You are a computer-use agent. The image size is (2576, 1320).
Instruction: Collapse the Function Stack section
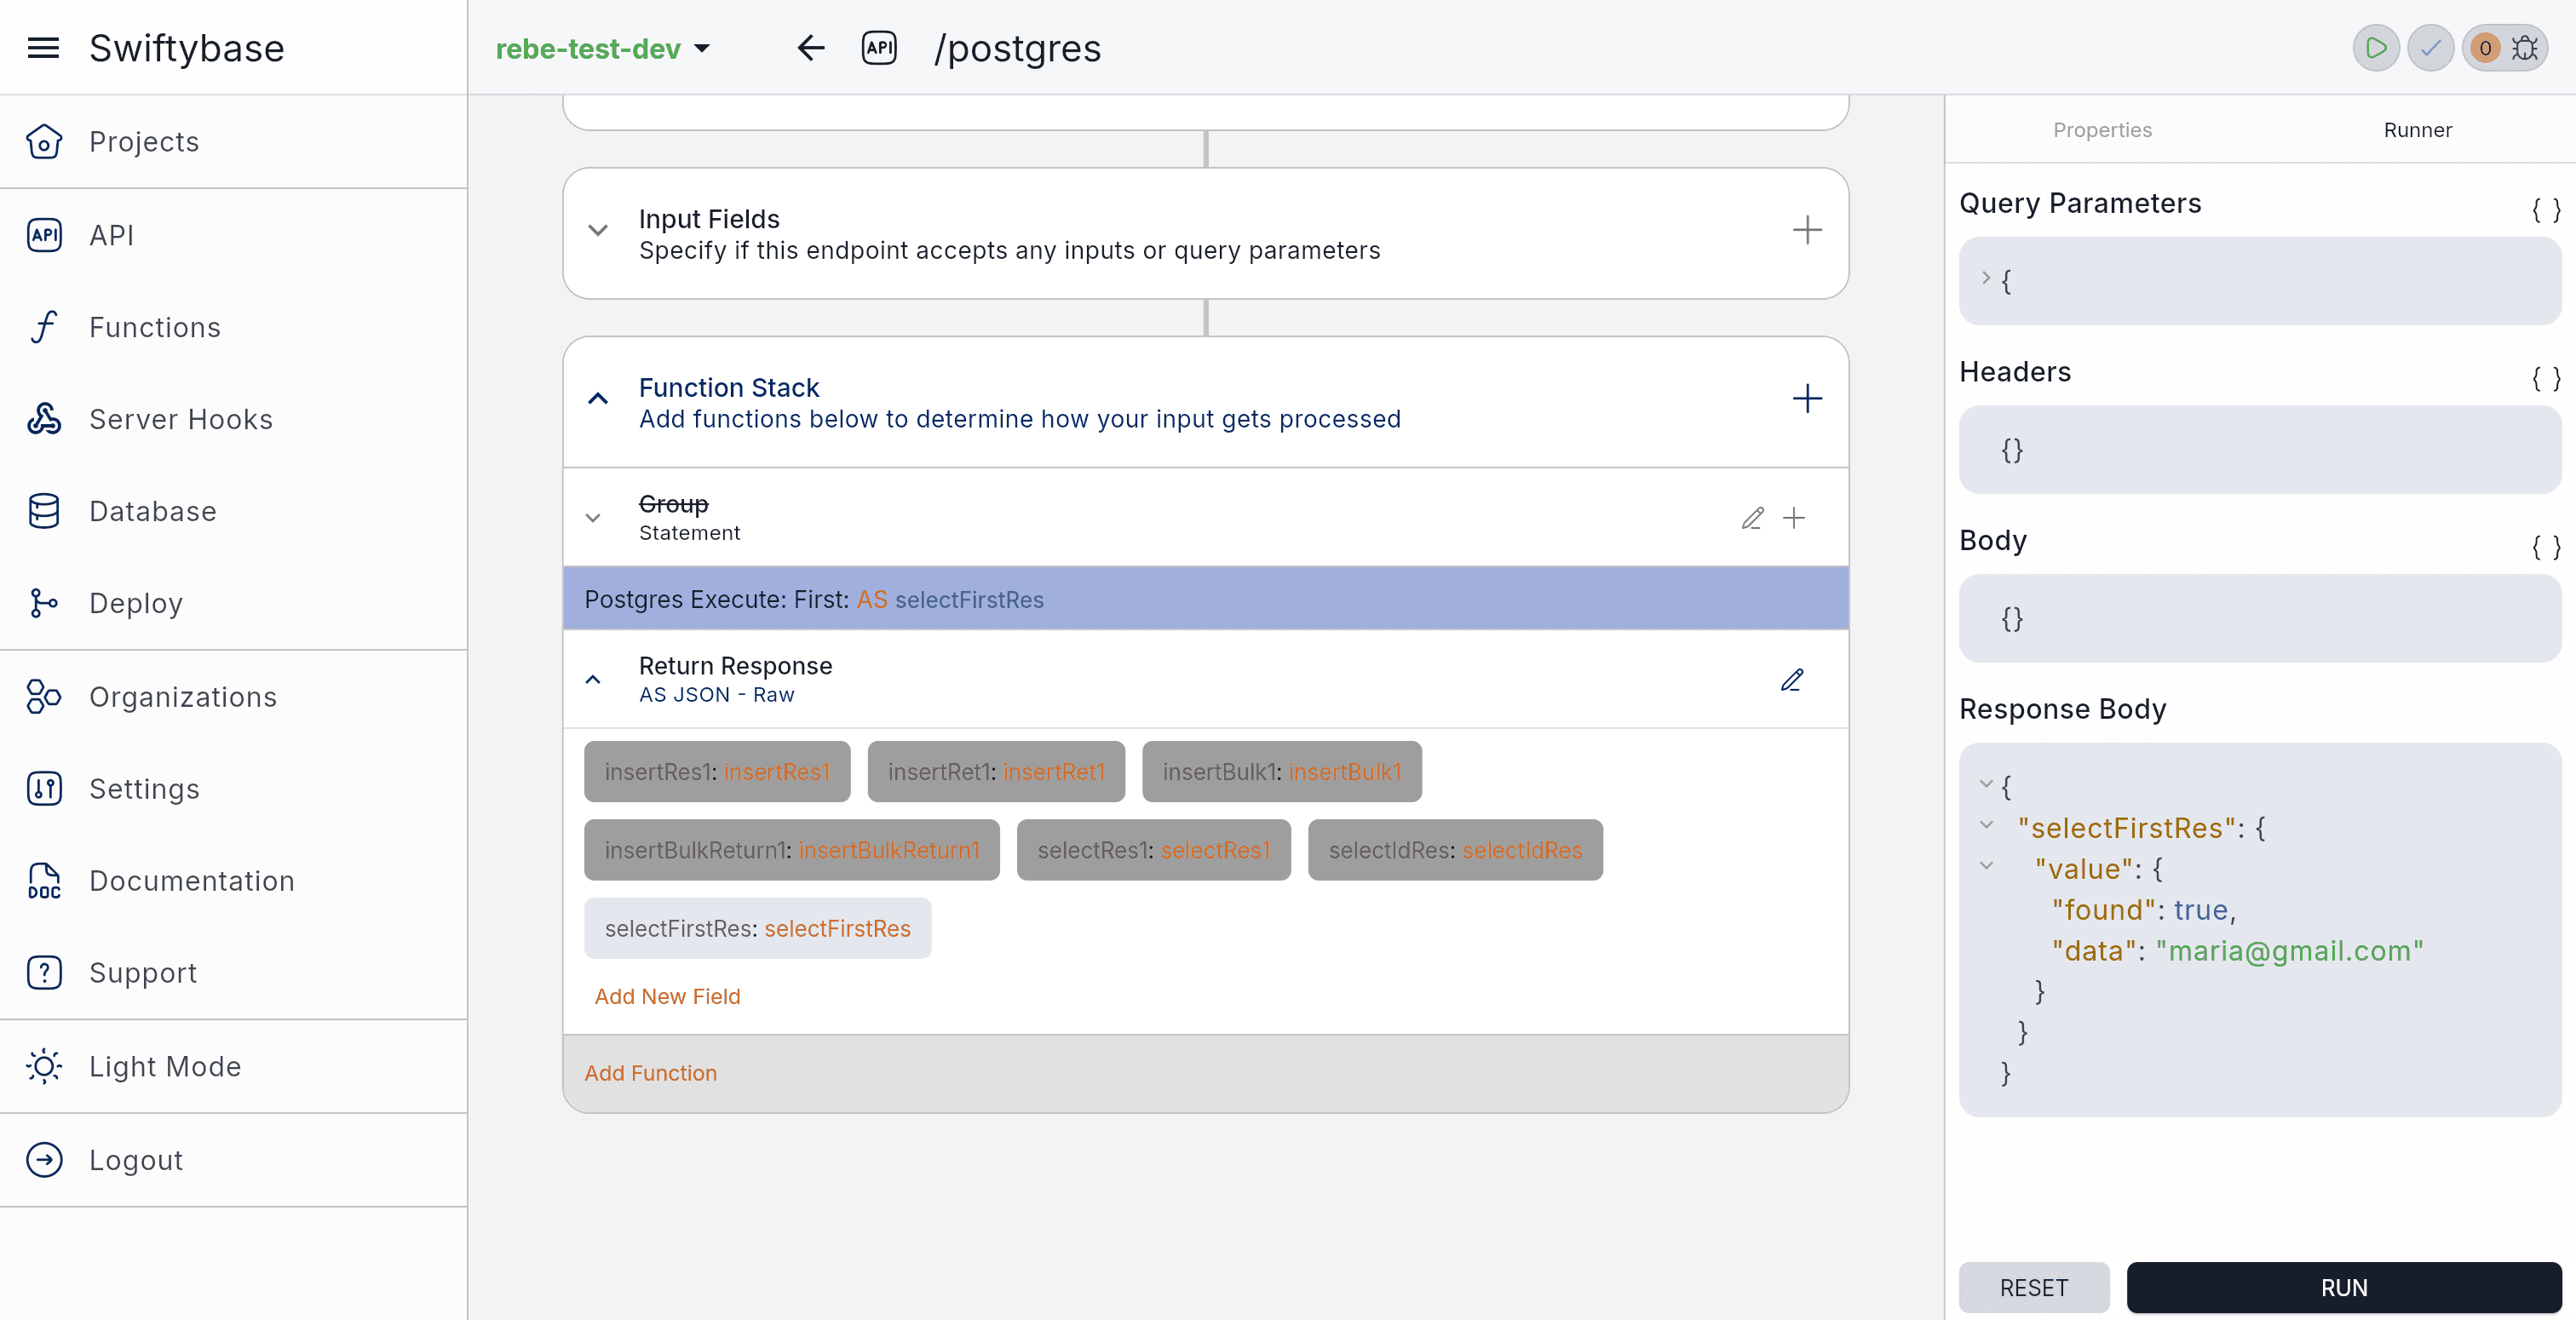tap(598, 399)
